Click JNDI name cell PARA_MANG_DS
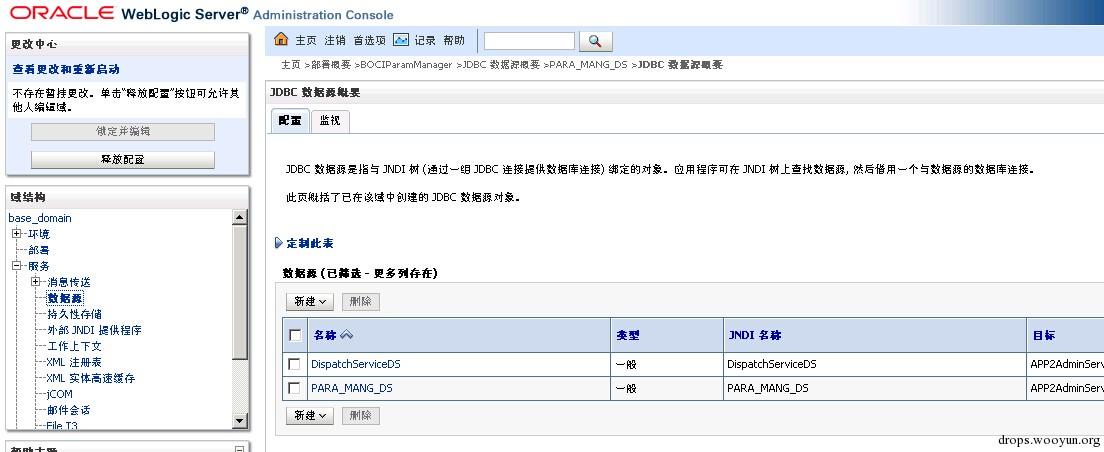1104x452 pixels. tap(767, 388)
